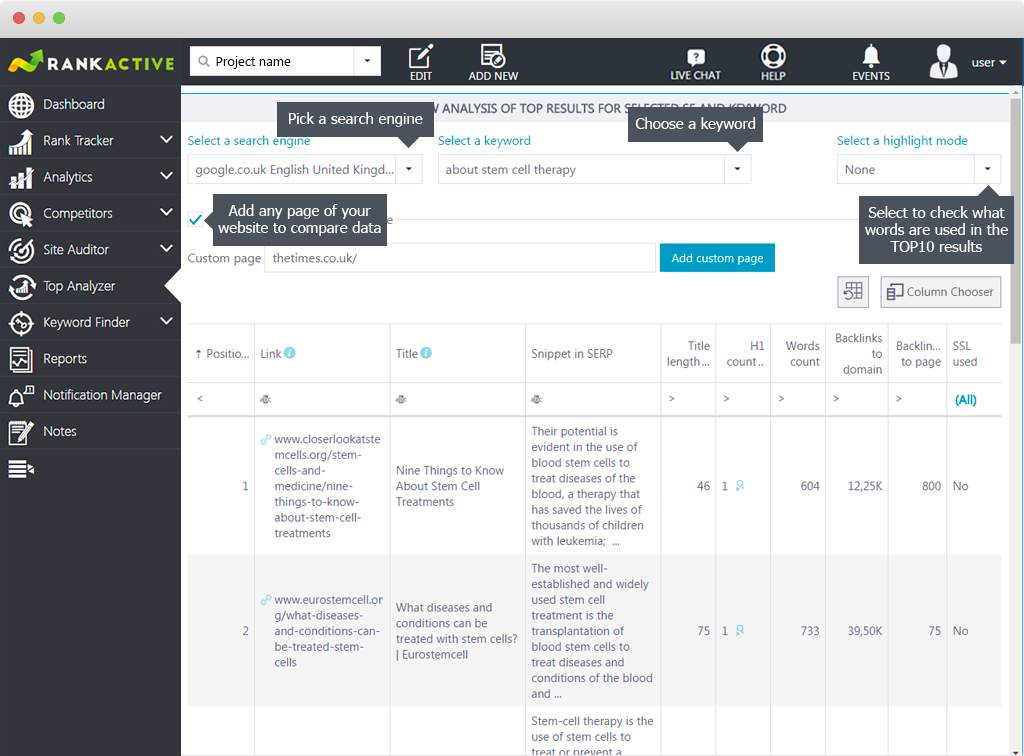The width and height of the screenshot is (1024, 756).
Task: Click the Analytics bar chart icon
Action: tap(21, 178)
